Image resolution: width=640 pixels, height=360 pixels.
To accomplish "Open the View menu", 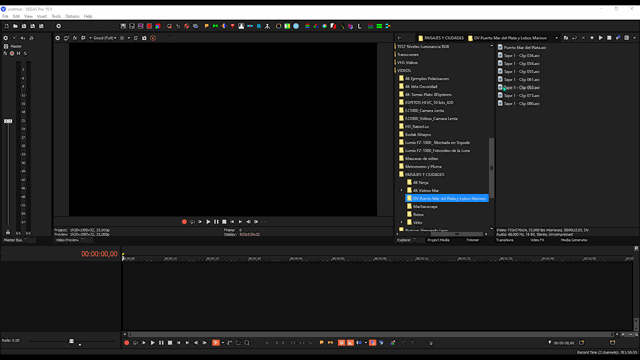I will pyautogui.click(x=28, y=16).
